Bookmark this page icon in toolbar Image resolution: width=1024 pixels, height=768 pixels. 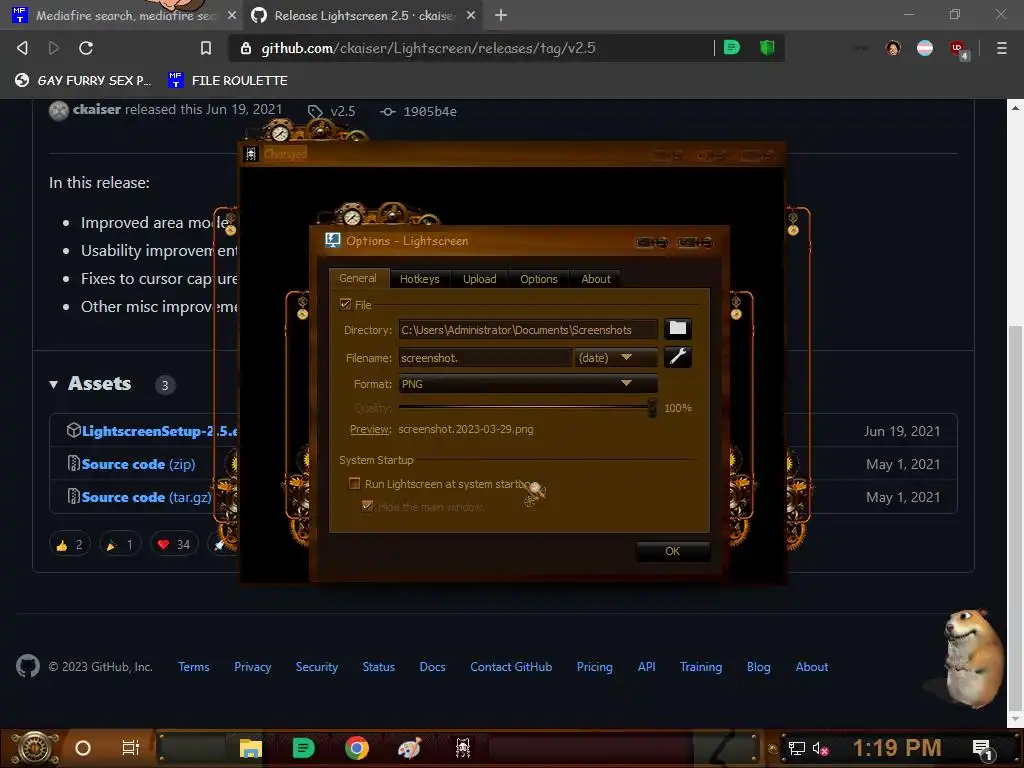pos(206,48)
